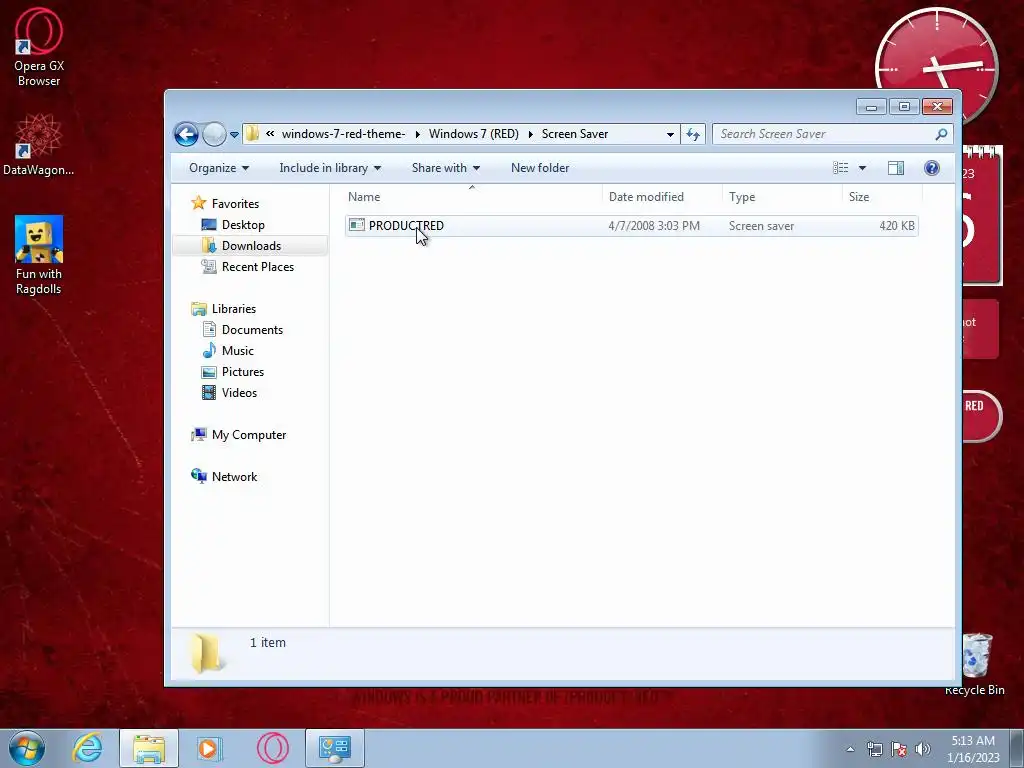The height and width of the screenshot is (768, 1024).
Task: Click the 4/7/2008 3:03 PM date cell
Action: coord(654,226)
